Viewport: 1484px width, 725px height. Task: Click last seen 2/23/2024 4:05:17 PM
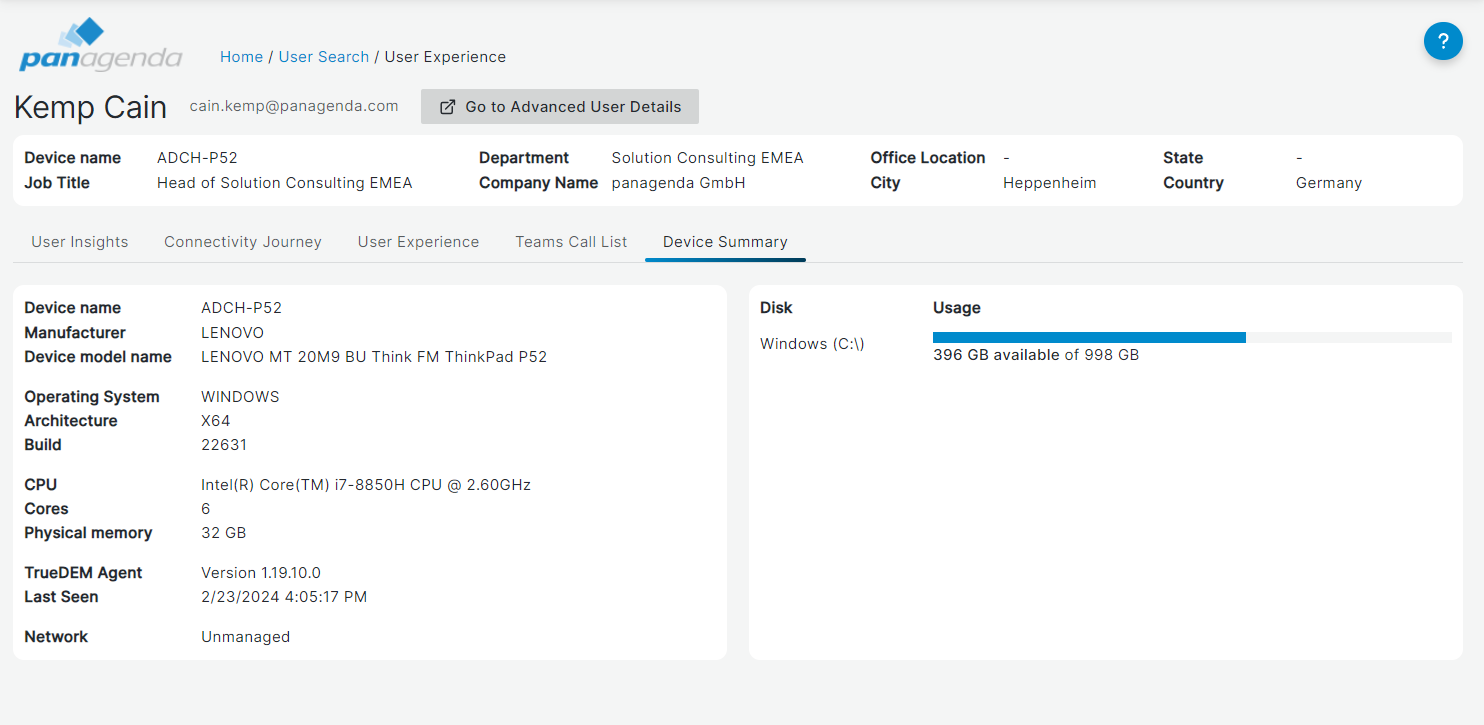pyautogui.click(x=283, y=597)
